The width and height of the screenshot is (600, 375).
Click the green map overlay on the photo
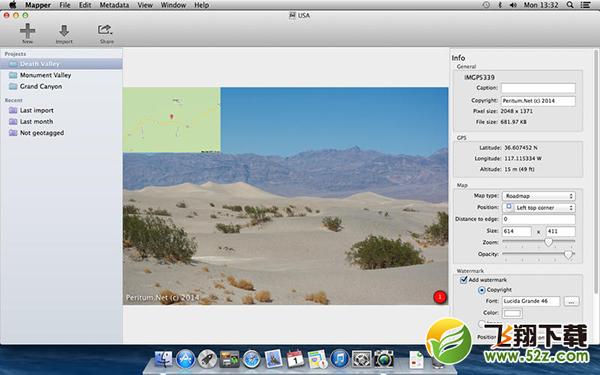tap(171, 120)
